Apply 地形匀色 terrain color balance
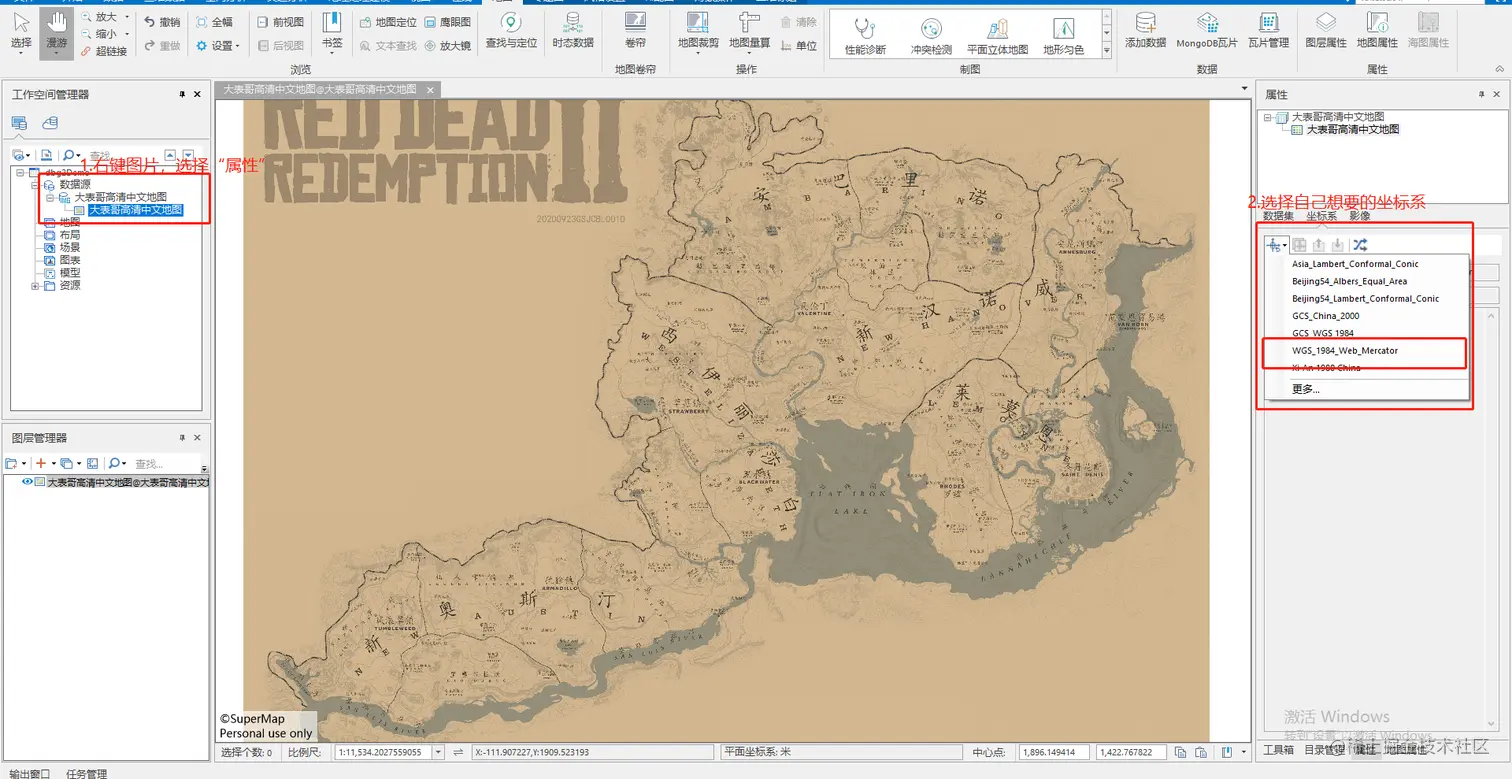1512x779 pixels. 1063,36
